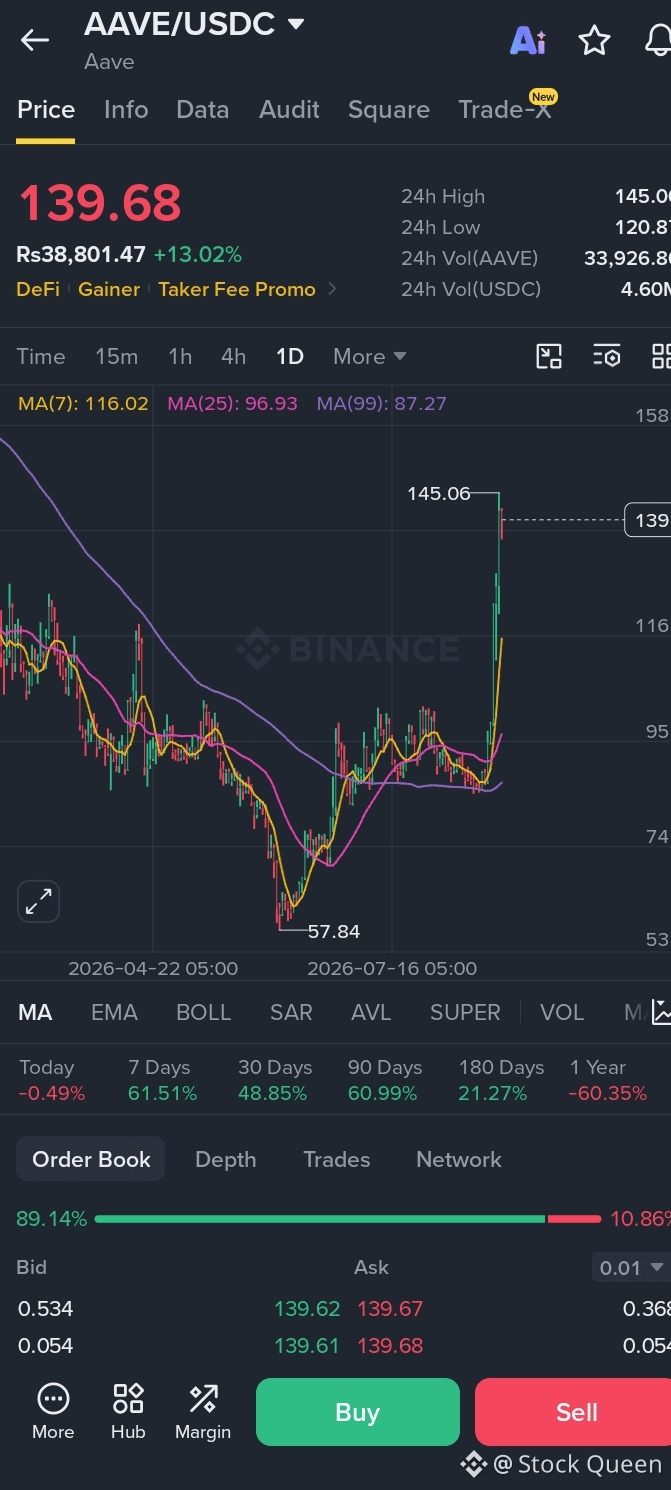This screenshot has height=1490, width=671.
Task: Open price alert bell icon
Action: (657, 40)
